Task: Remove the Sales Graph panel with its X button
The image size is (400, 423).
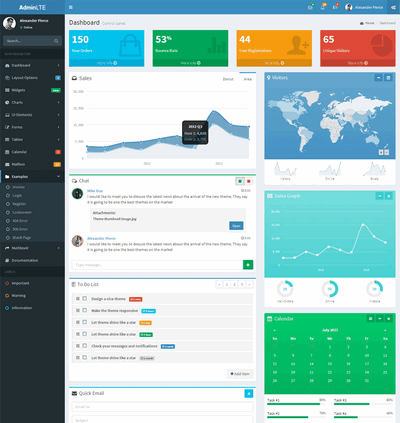Action: 389,196
